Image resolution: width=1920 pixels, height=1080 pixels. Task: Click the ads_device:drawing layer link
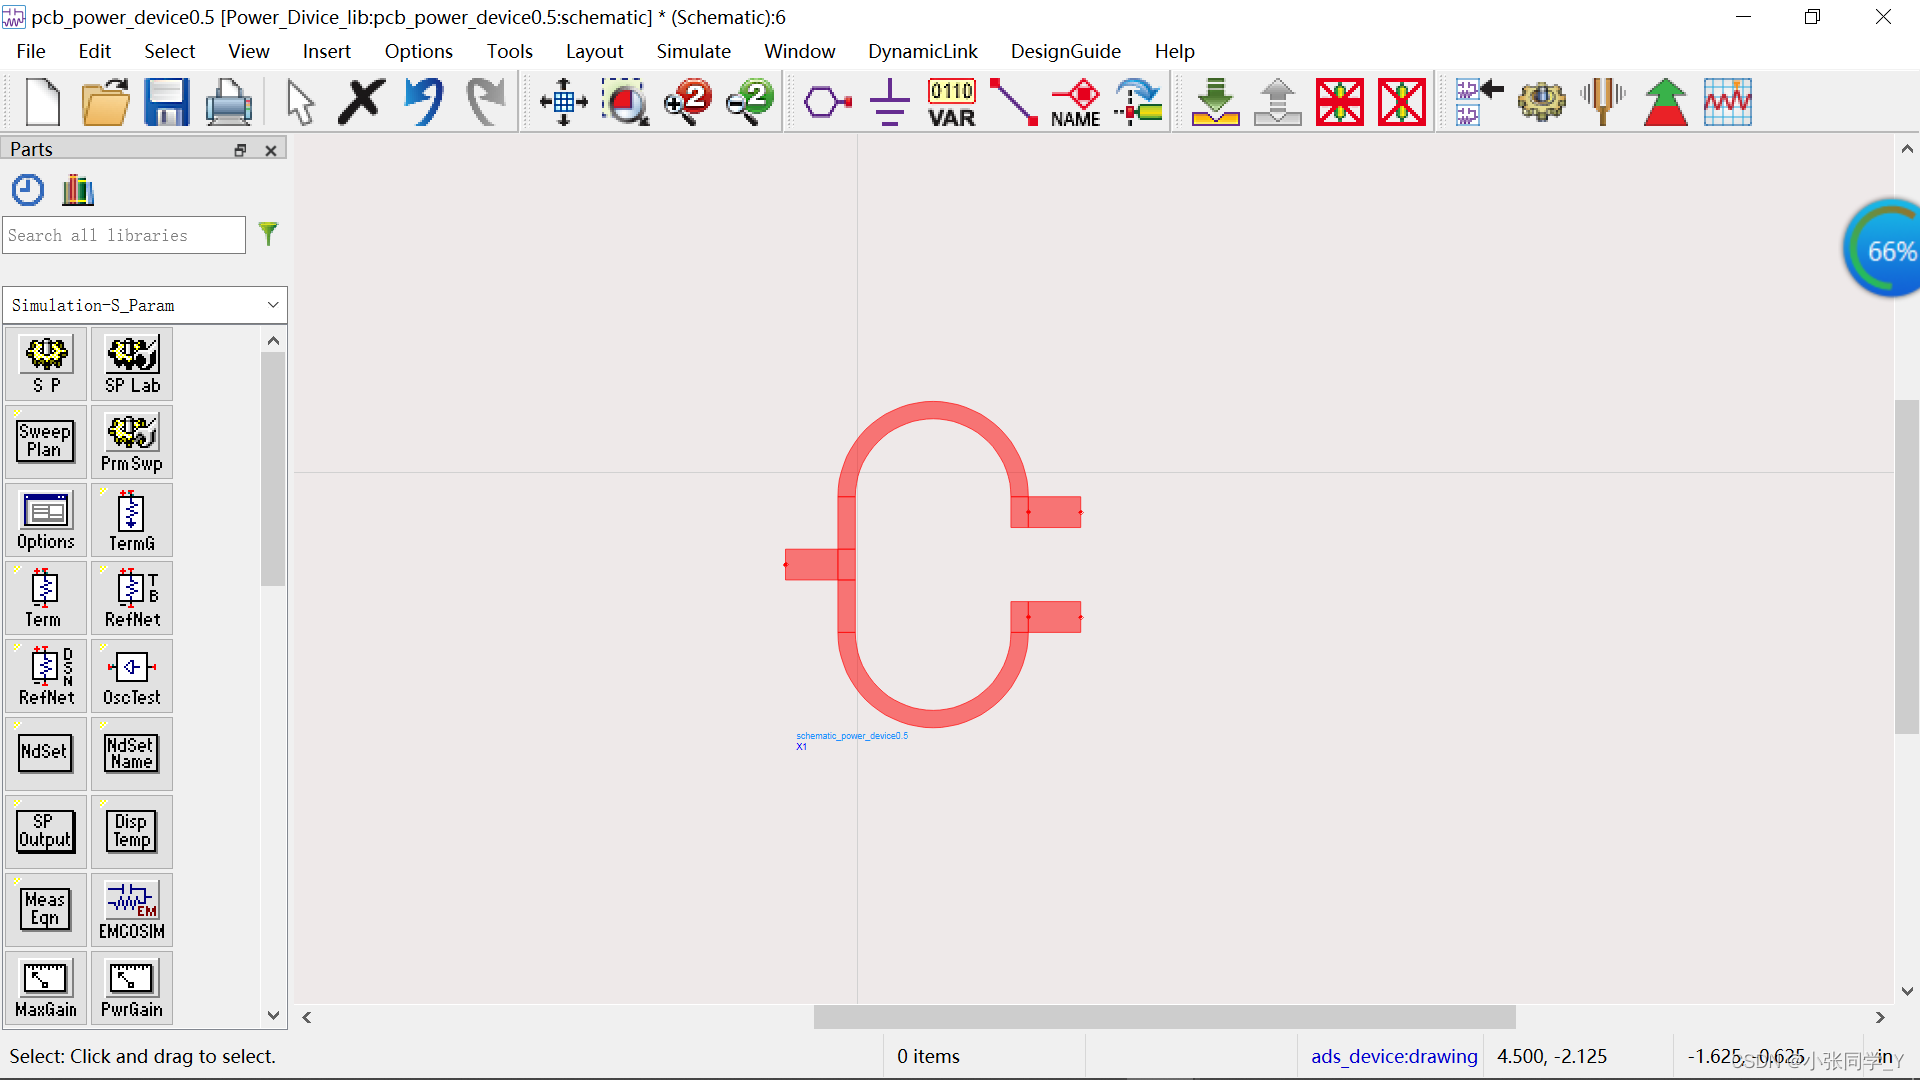click(x=1394, y=1056)
